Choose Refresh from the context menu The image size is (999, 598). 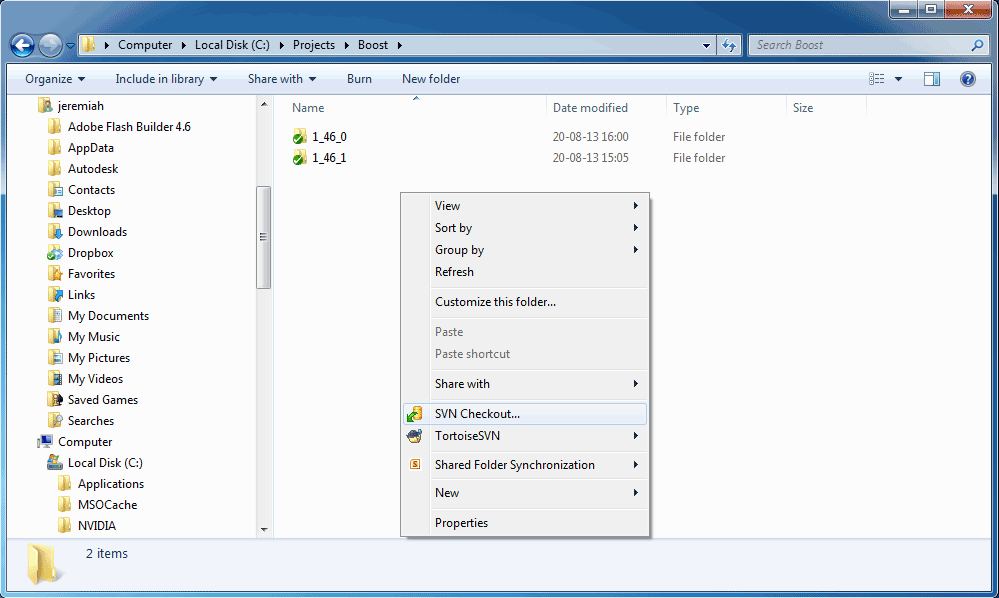pos(526,272)
